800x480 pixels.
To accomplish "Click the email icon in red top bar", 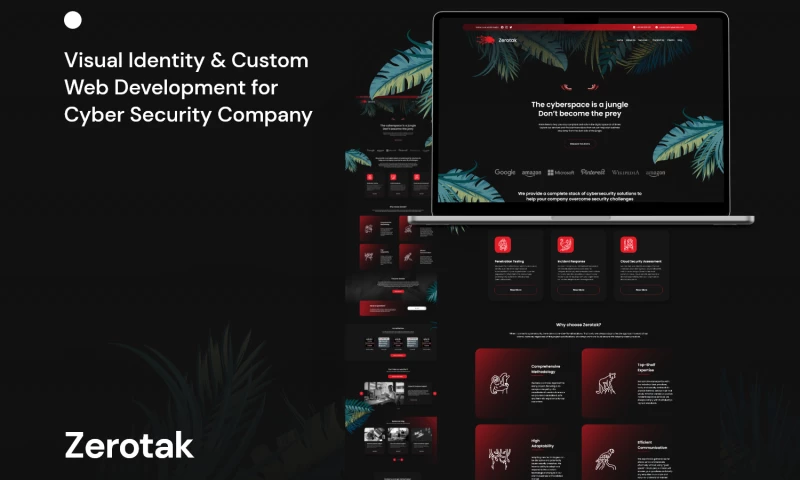I will tap(657, 27).
